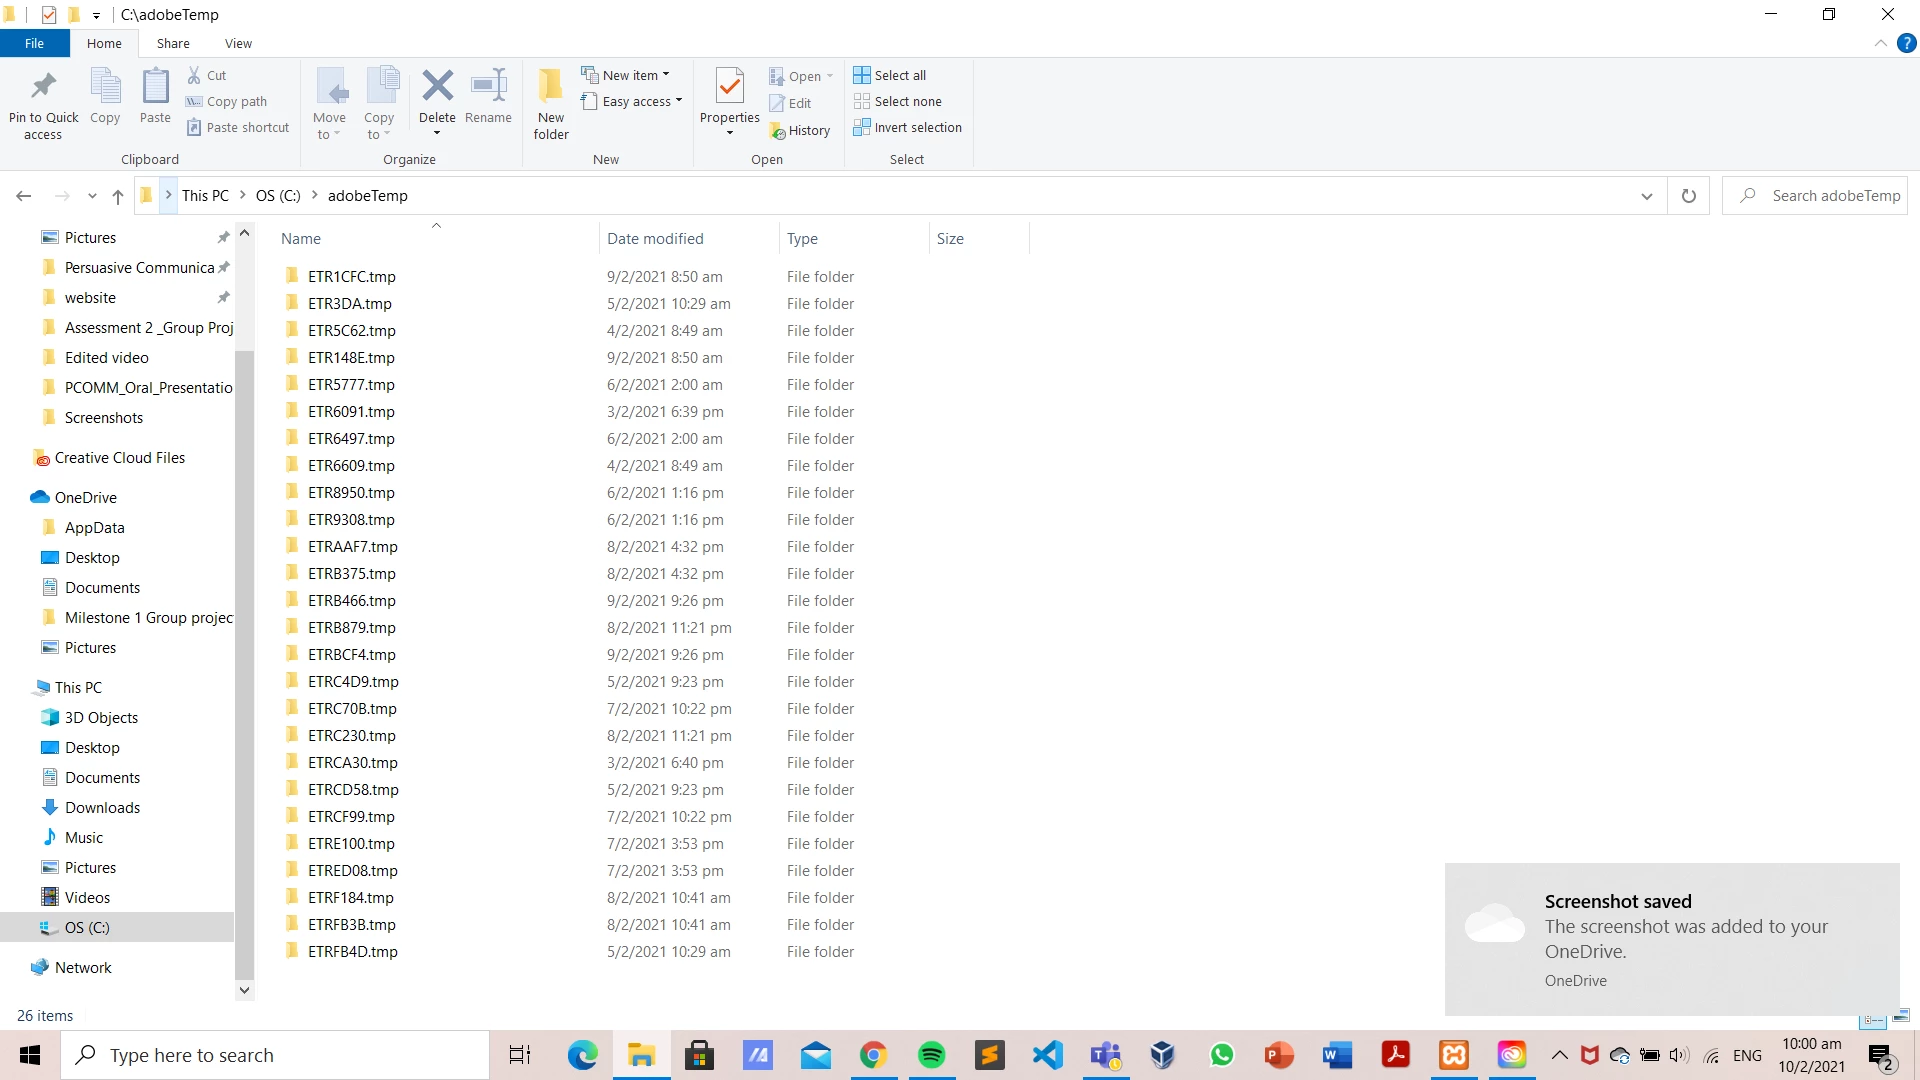Image resolution: width=1920 pixels, height=1080 pixels.
Task: Click the Refresh button beside the address bar
Action: [1689, 196]
